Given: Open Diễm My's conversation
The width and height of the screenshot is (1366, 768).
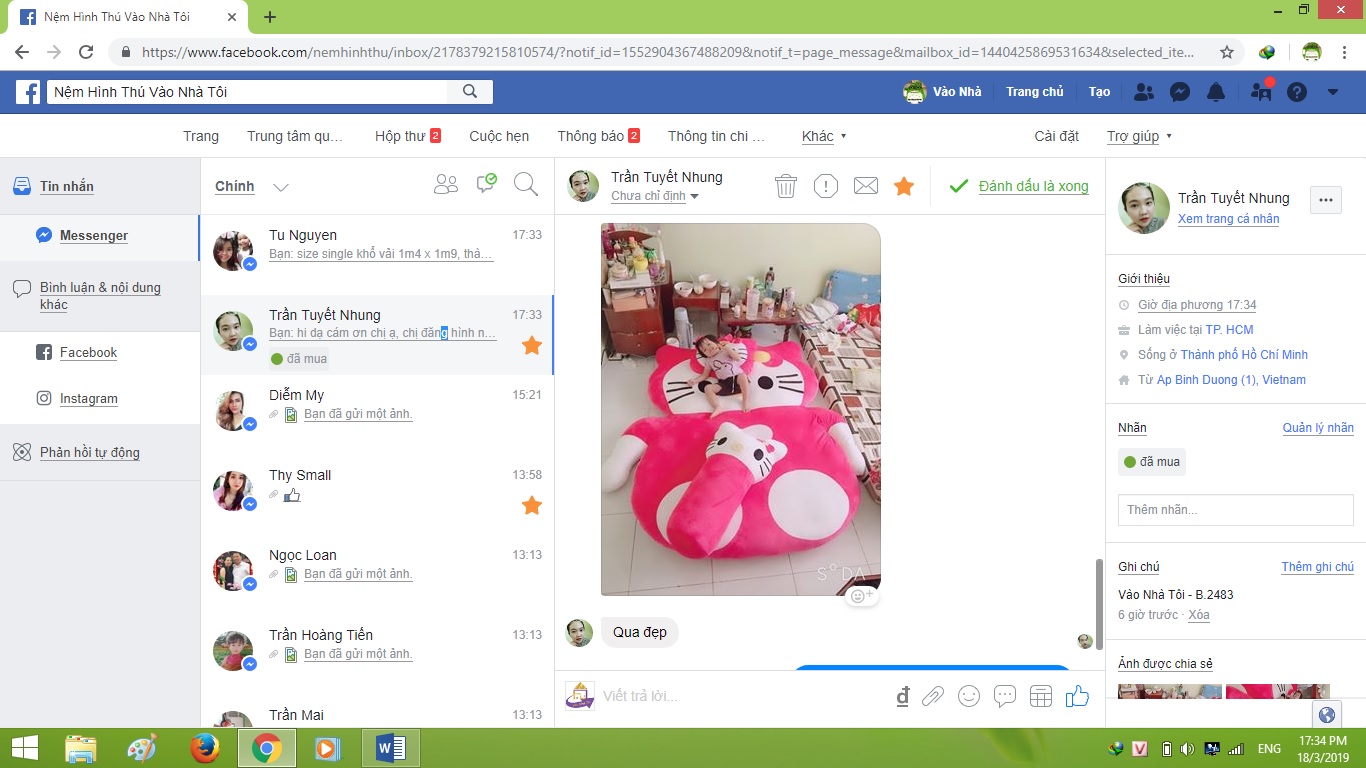Looking at the screenshot, I should (377, 415).
